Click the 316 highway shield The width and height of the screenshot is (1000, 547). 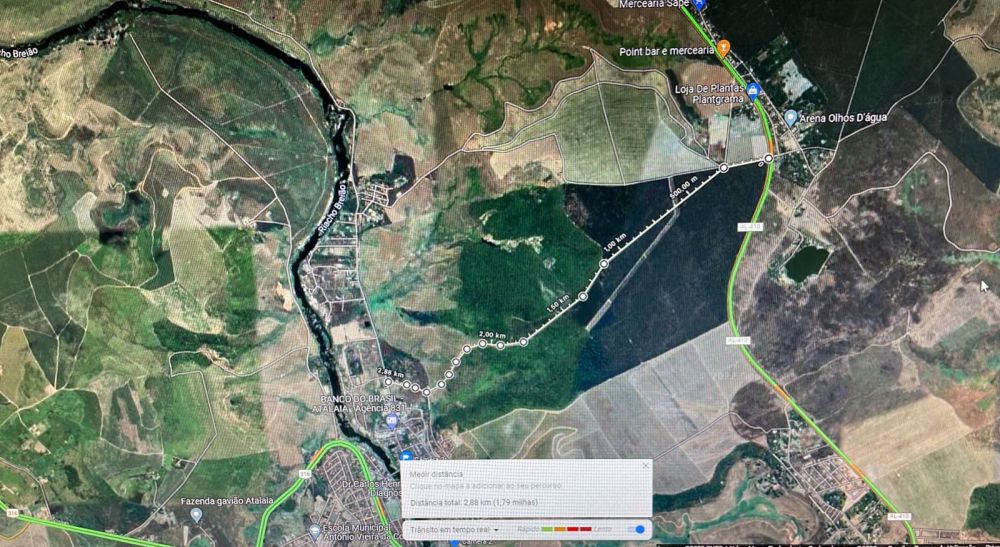click(303, 473)
